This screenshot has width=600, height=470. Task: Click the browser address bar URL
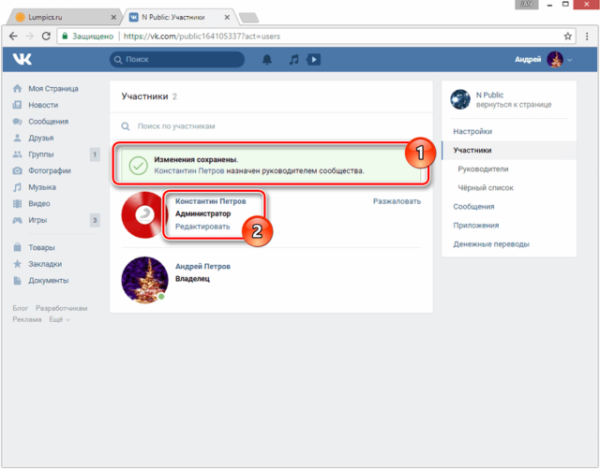click(202, 36)
